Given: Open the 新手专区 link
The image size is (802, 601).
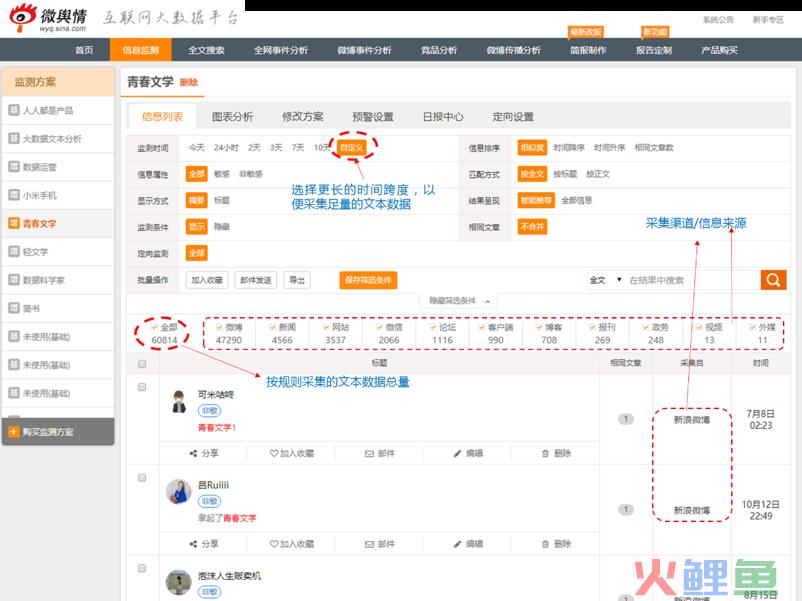Looking at the screenshot, I should [768, 19].
